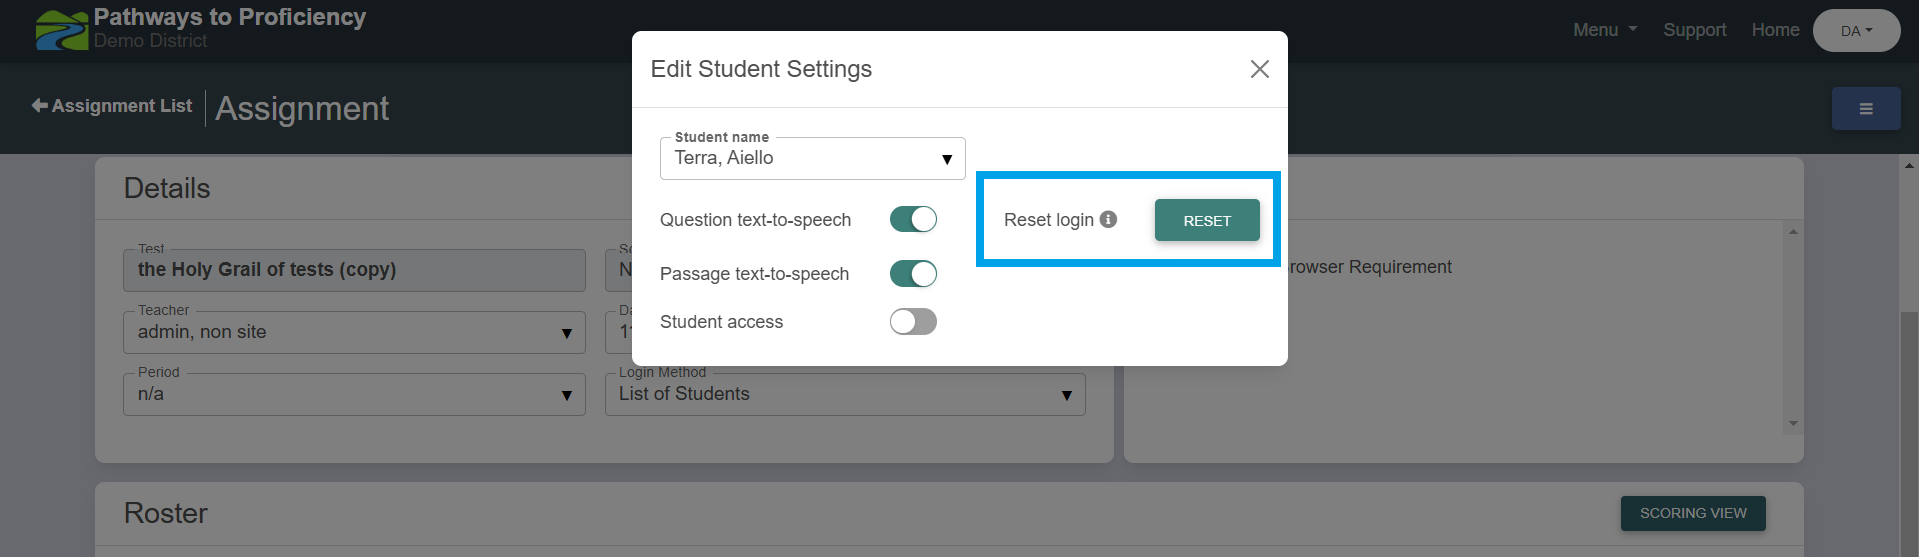Screen dimensions: 1919x557
Task: Click the page scrollbar up arrow
Action: (x=1909, y=166)
